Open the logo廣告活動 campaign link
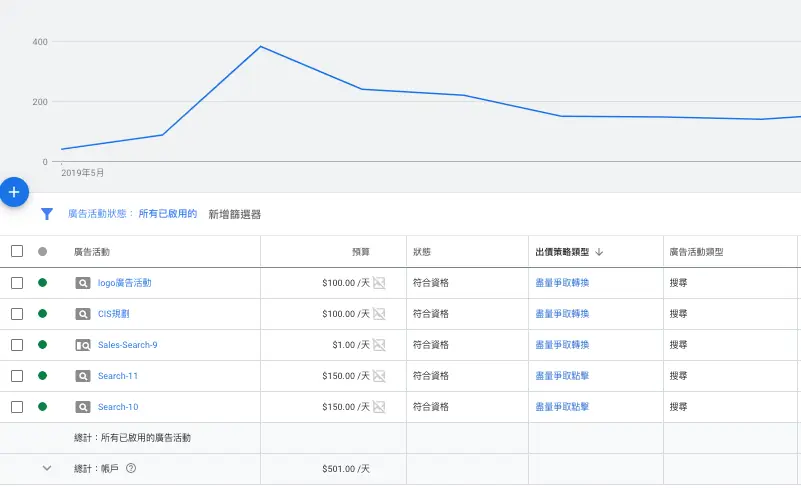 click(x=125, y=283)
